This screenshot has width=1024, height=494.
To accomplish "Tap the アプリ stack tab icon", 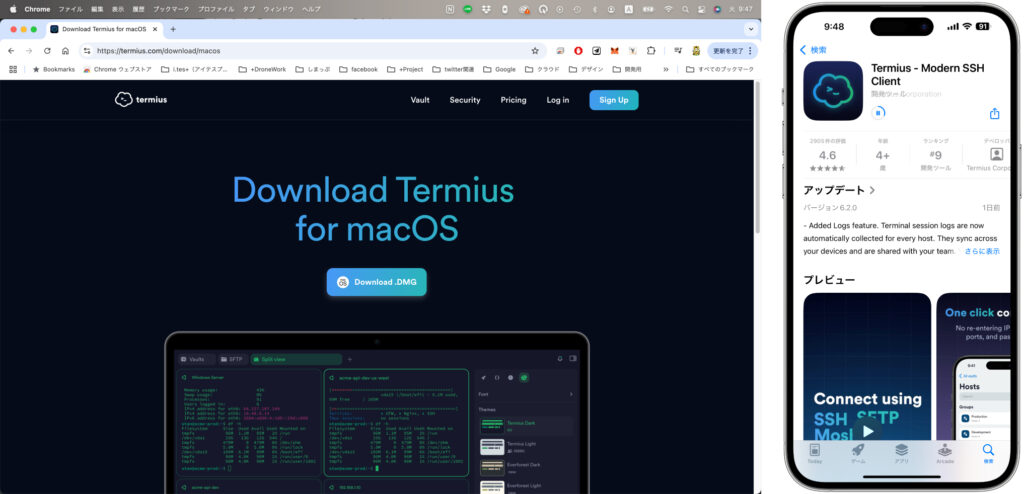I will 901,450.
